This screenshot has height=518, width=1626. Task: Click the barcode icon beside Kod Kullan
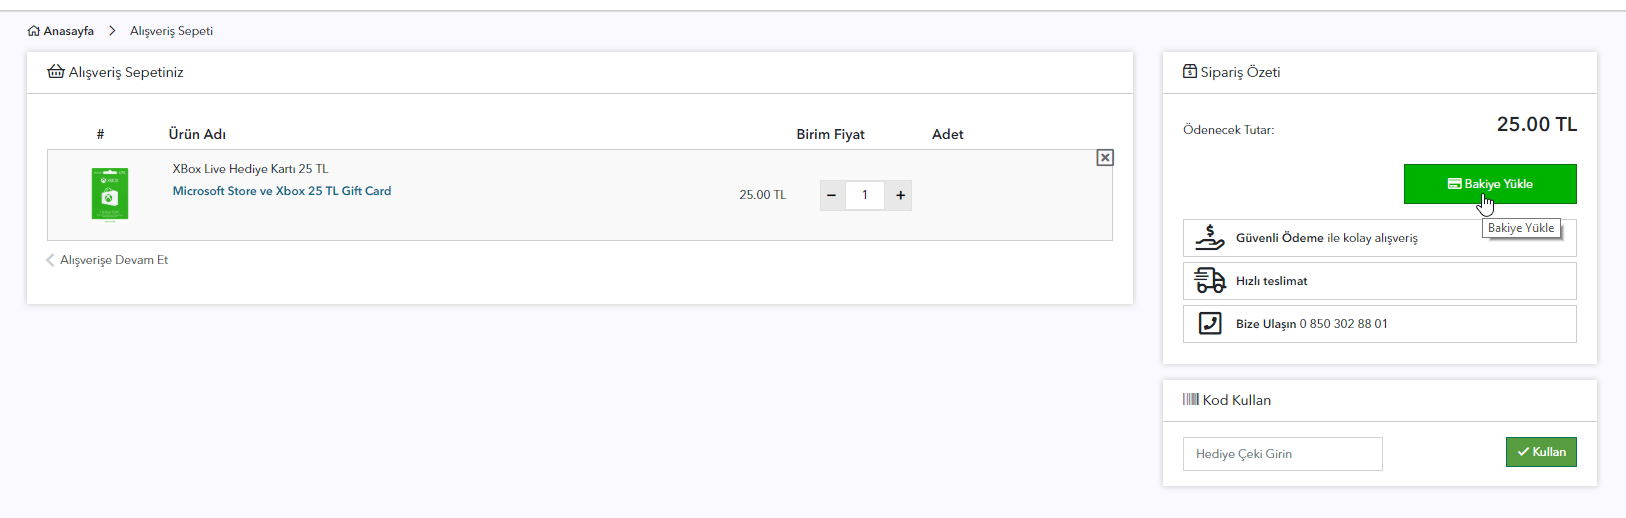(x=1191, y=399)
